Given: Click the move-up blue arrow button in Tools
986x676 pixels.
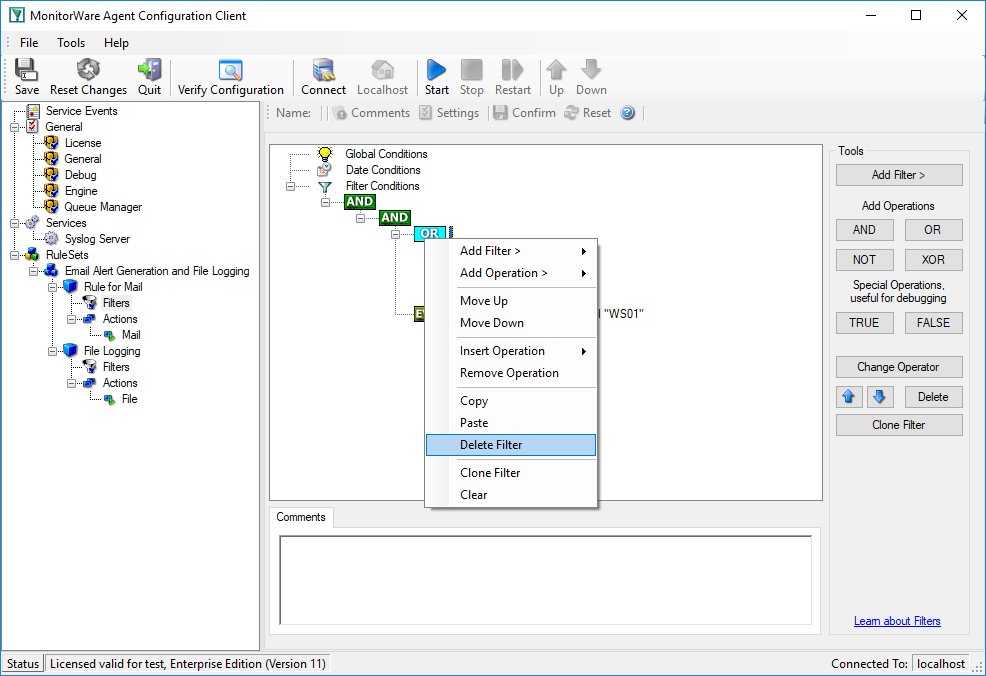Looking at the screenshot, I should point(849,397).
